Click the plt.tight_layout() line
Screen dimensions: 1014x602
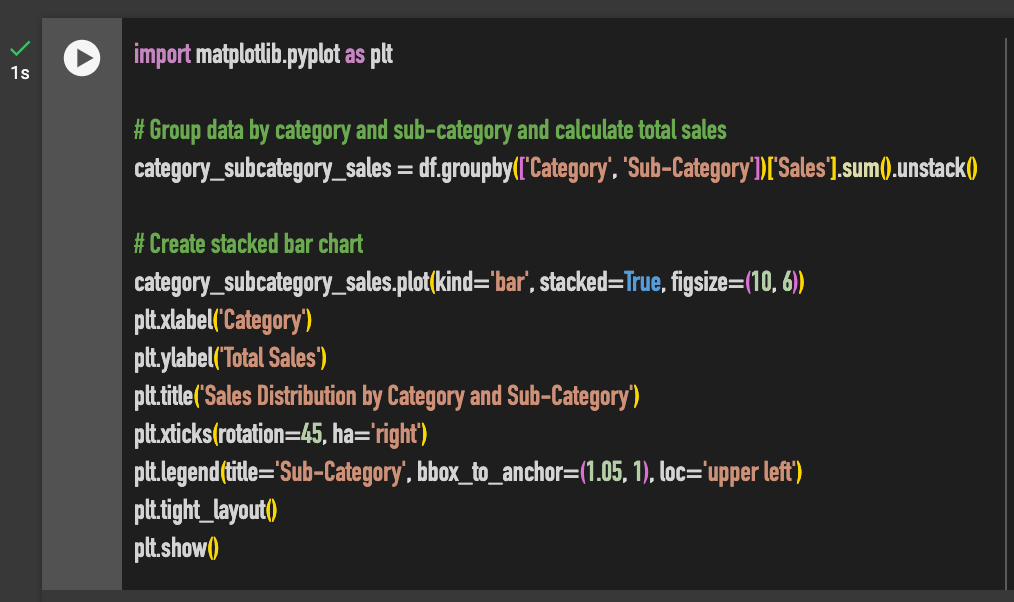click(x=206, y=510)
